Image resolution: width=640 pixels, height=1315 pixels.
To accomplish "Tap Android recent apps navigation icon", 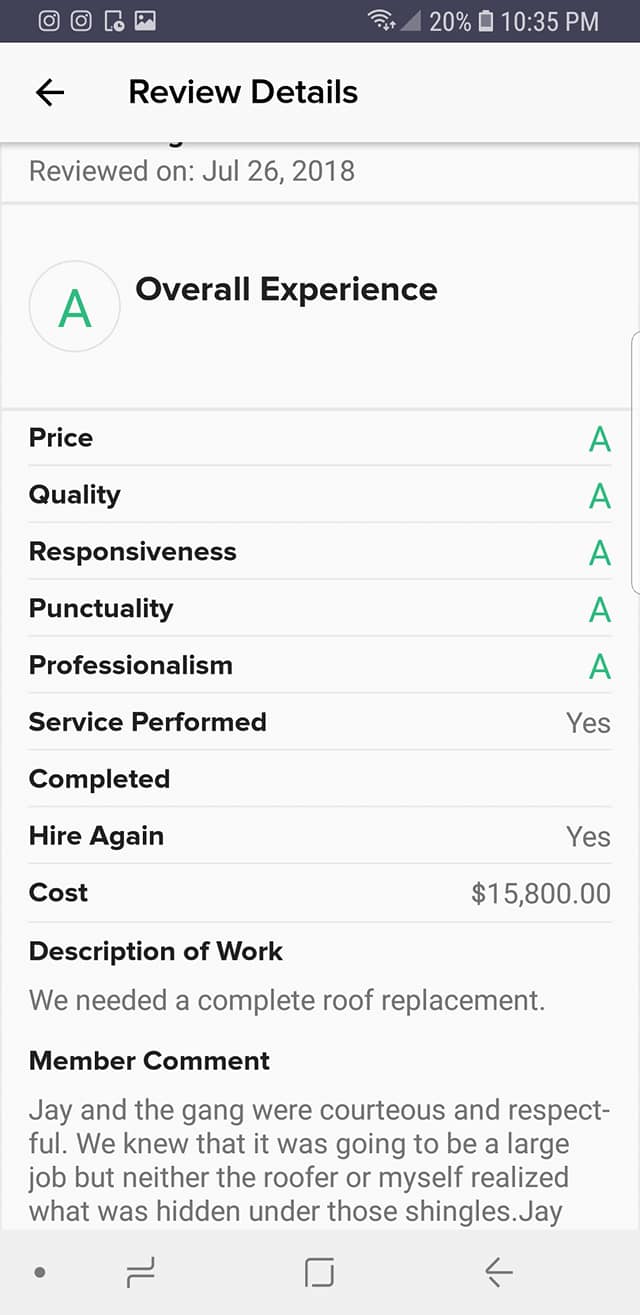I will click(140, 1272).
